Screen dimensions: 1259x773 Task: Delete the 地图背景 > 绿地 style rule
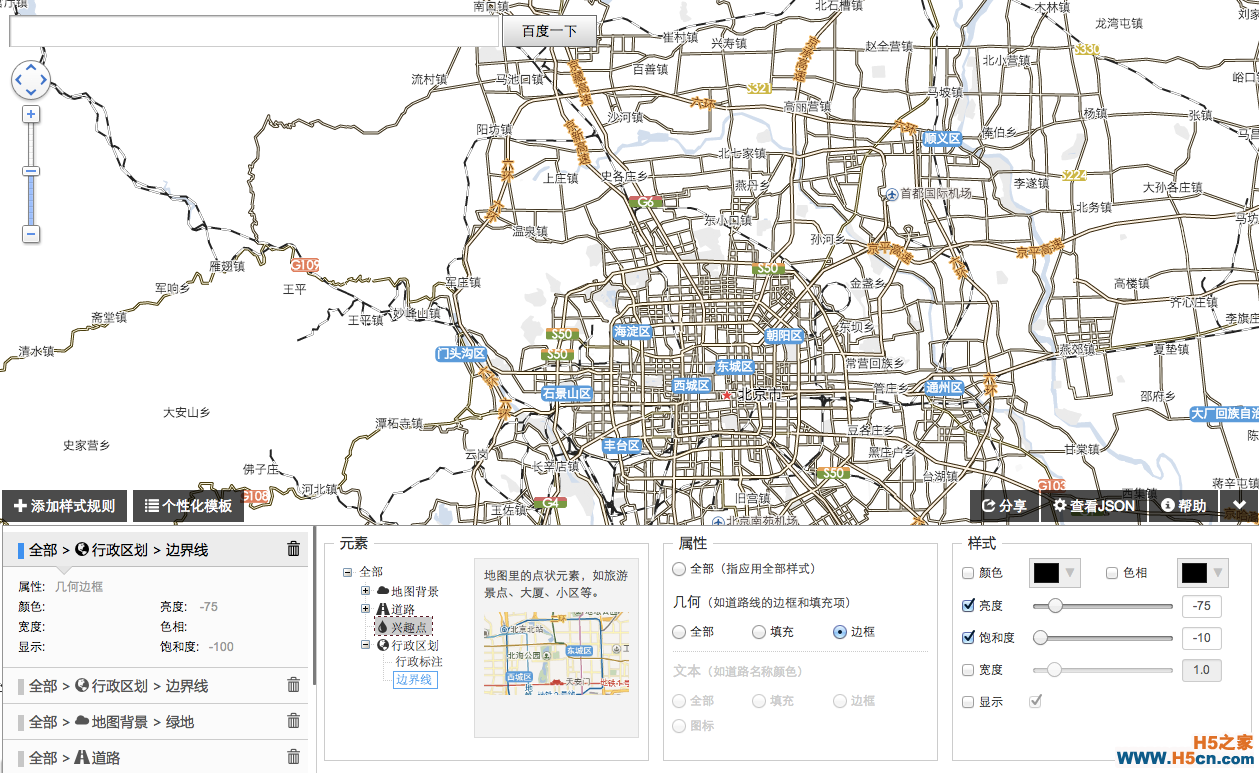[x=293, y=721]
